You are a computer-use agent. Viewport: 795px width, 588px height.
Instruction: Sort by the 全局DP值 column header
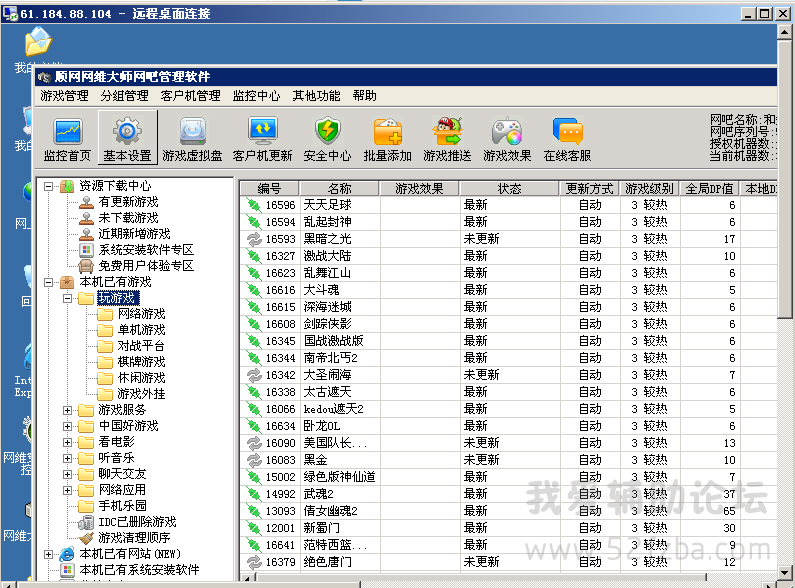(x=709, y=189)
